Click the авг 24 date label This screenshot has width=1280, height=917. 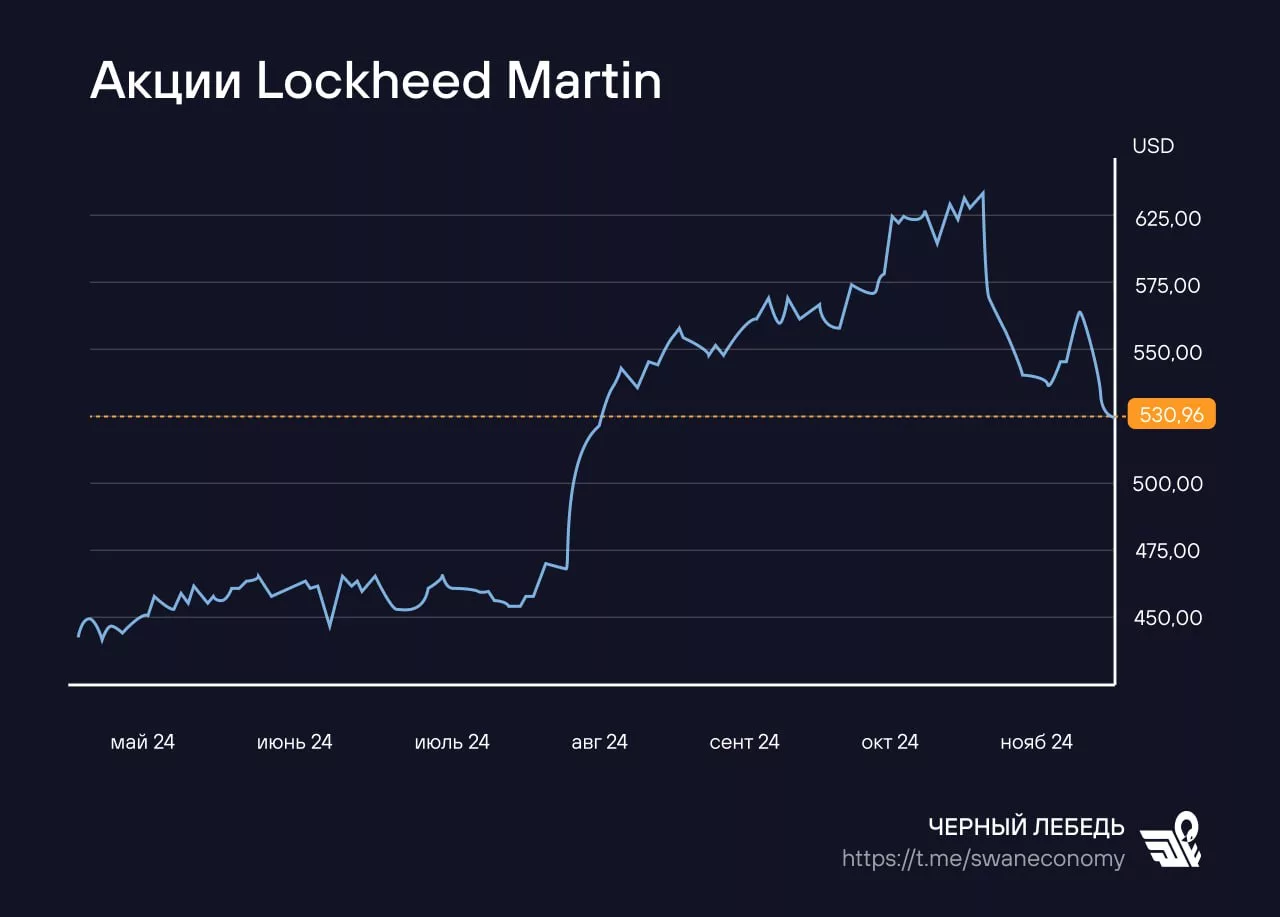[x=599, y=742]
